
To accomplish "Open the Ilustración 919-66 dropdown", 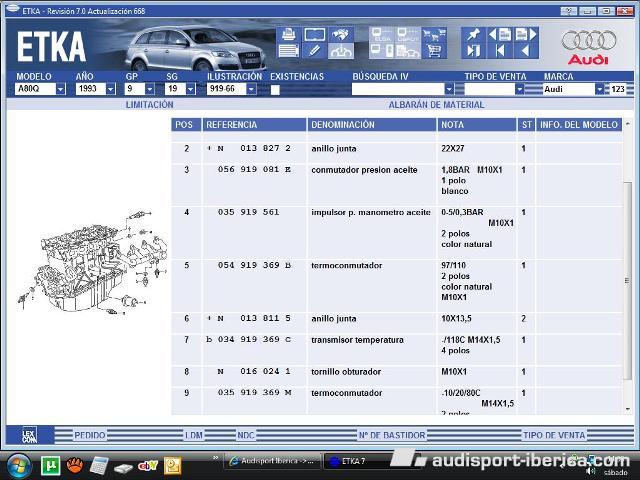I will click(x=251, y=89).
